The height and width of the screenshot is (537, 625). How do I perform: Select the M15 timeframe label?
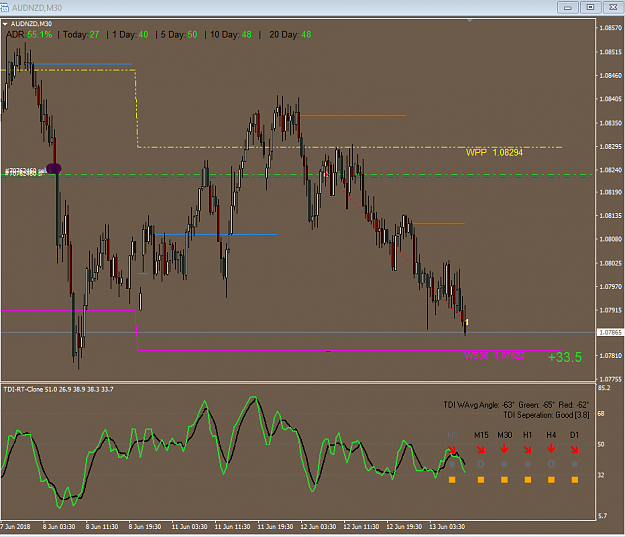(481, 435)
